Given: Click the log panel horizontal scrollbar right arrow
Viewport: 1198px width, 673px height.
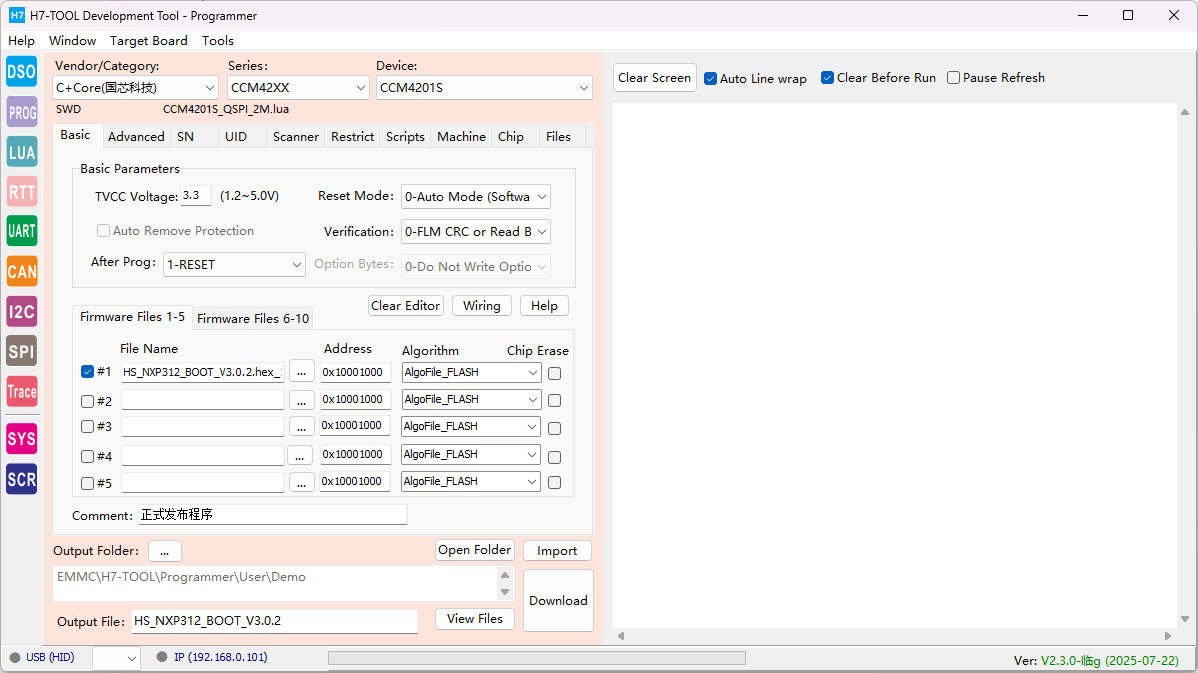Looking at the screenshot, I should tap(1167, 636).
